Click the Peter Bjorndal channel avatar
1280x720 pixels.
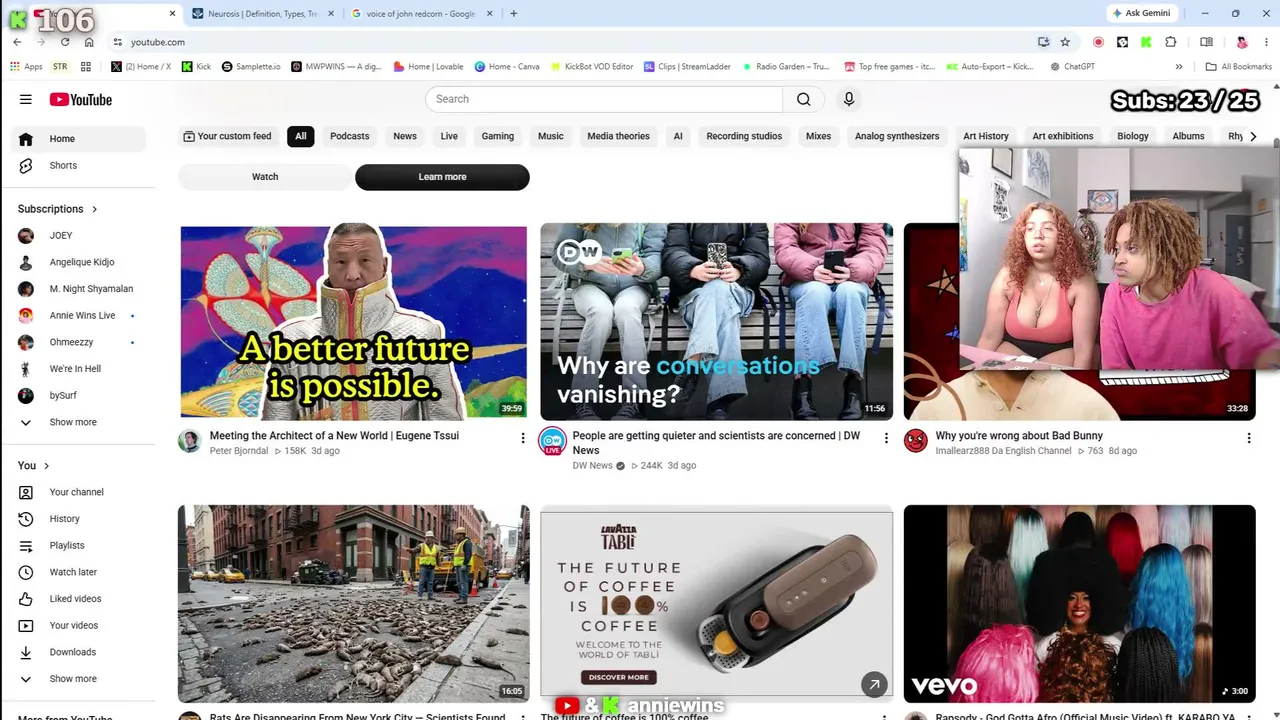click(189, 441)
